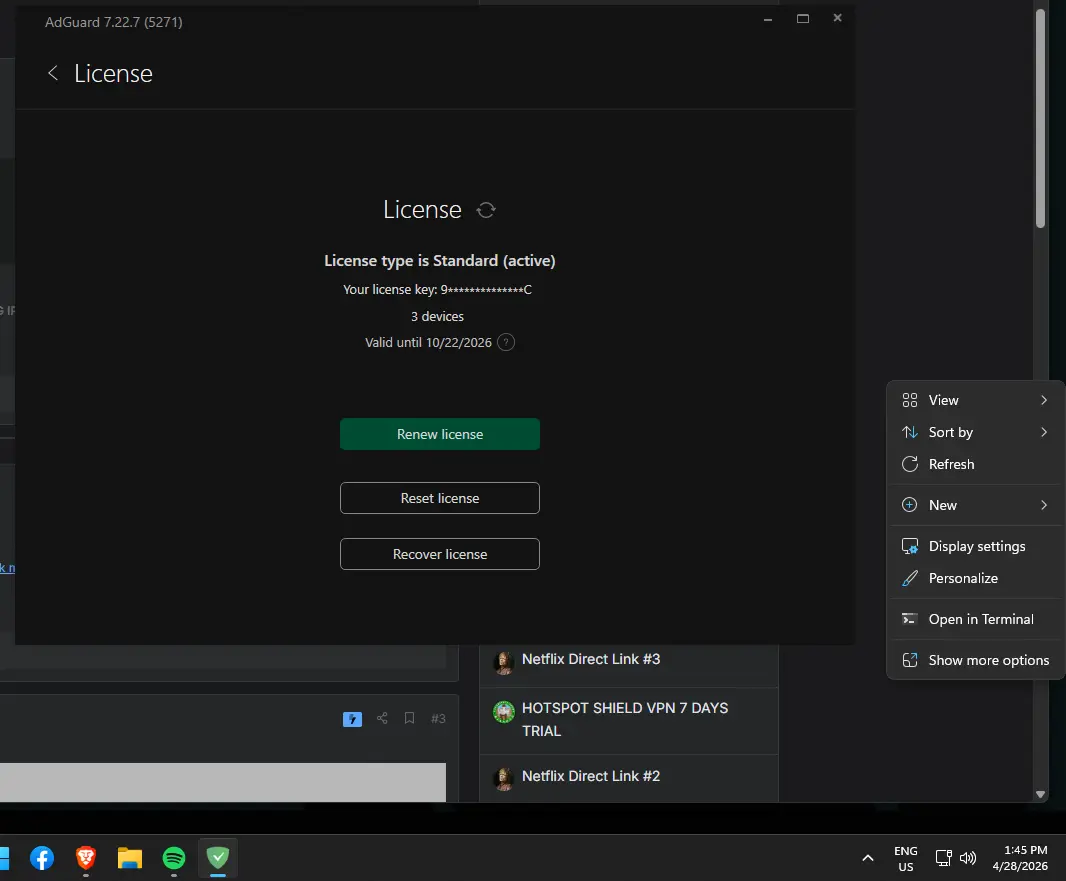The width and height of the screenshot is (1066, 881).
Task: Click the circular Refresh icon
Action: click(910, 464)
